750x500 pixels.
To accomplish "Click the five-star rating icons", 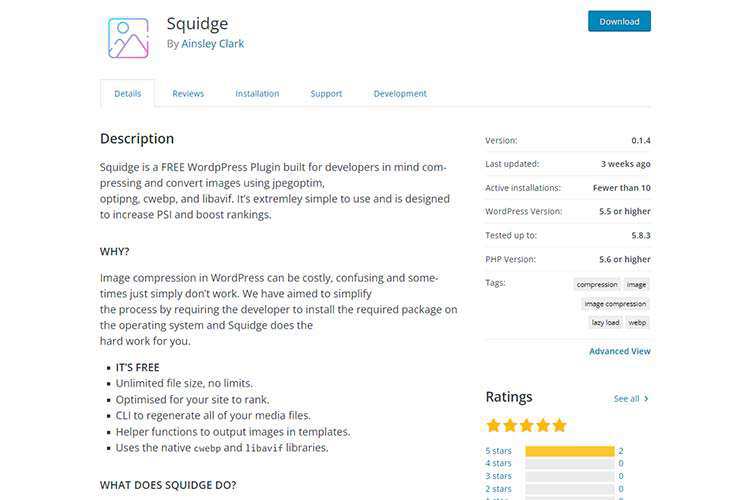I will [526, 425].
